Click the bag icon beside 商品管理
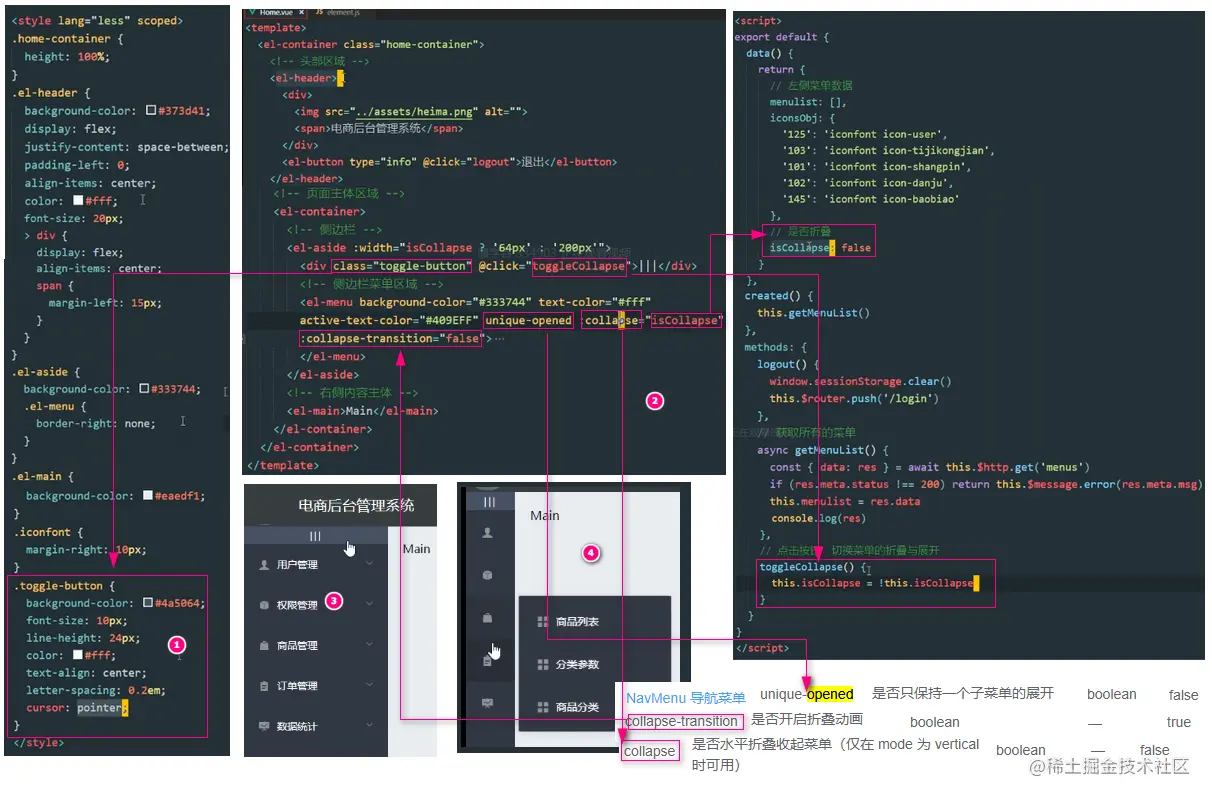 (x=264, y=646)
